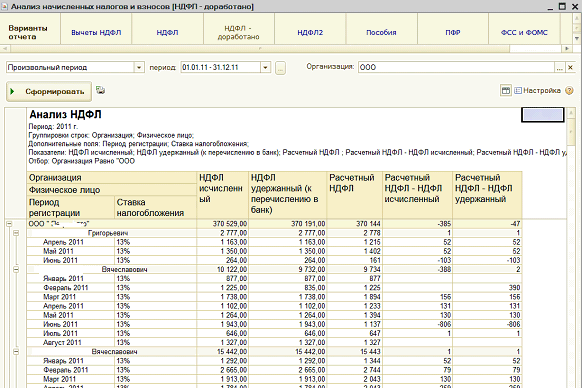Viewport: 583px width, 389px height.
Task: Click the green-arrow Сформировать button
Action: click(49, 91)
